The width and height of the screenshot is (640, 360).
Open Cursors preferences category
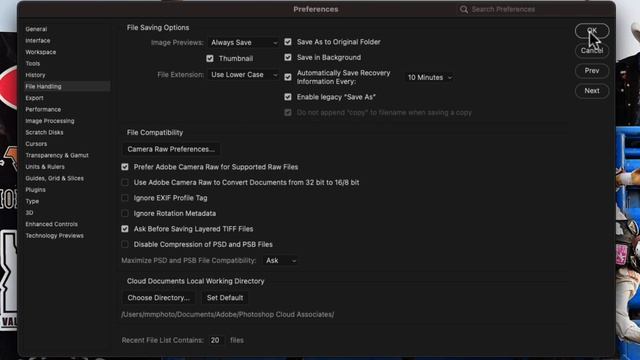click(x=36, y=144)
